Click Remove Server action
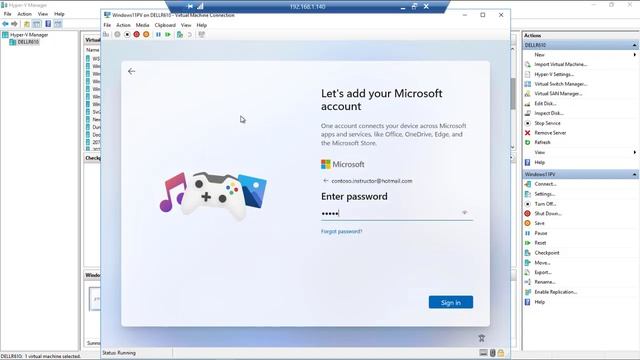The width and height of the screenshot is (640, 360). [550, 133]
